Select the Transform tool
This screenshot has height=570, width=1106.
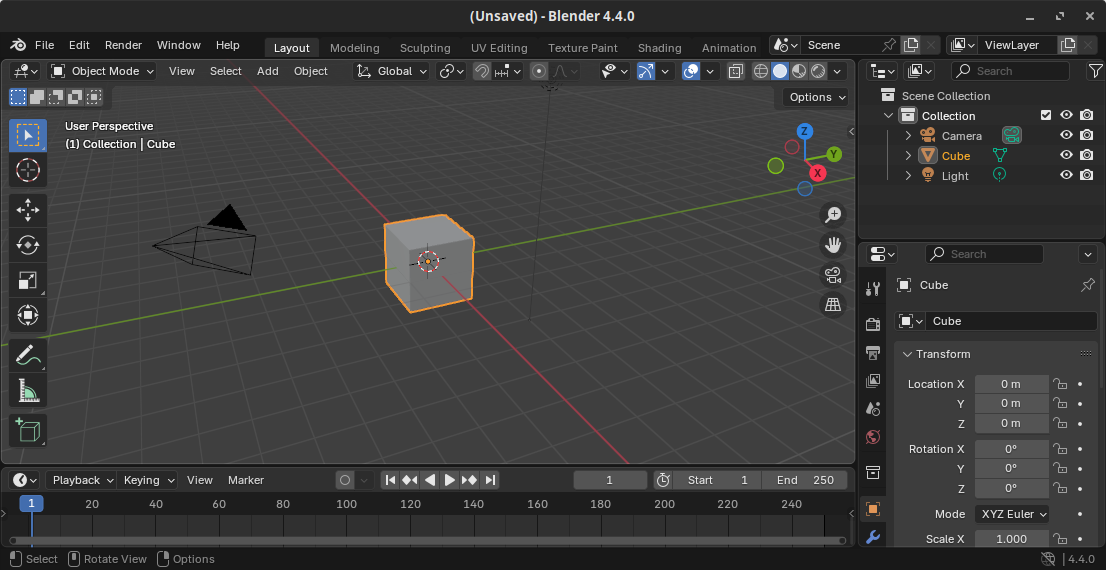click(28, 315)
